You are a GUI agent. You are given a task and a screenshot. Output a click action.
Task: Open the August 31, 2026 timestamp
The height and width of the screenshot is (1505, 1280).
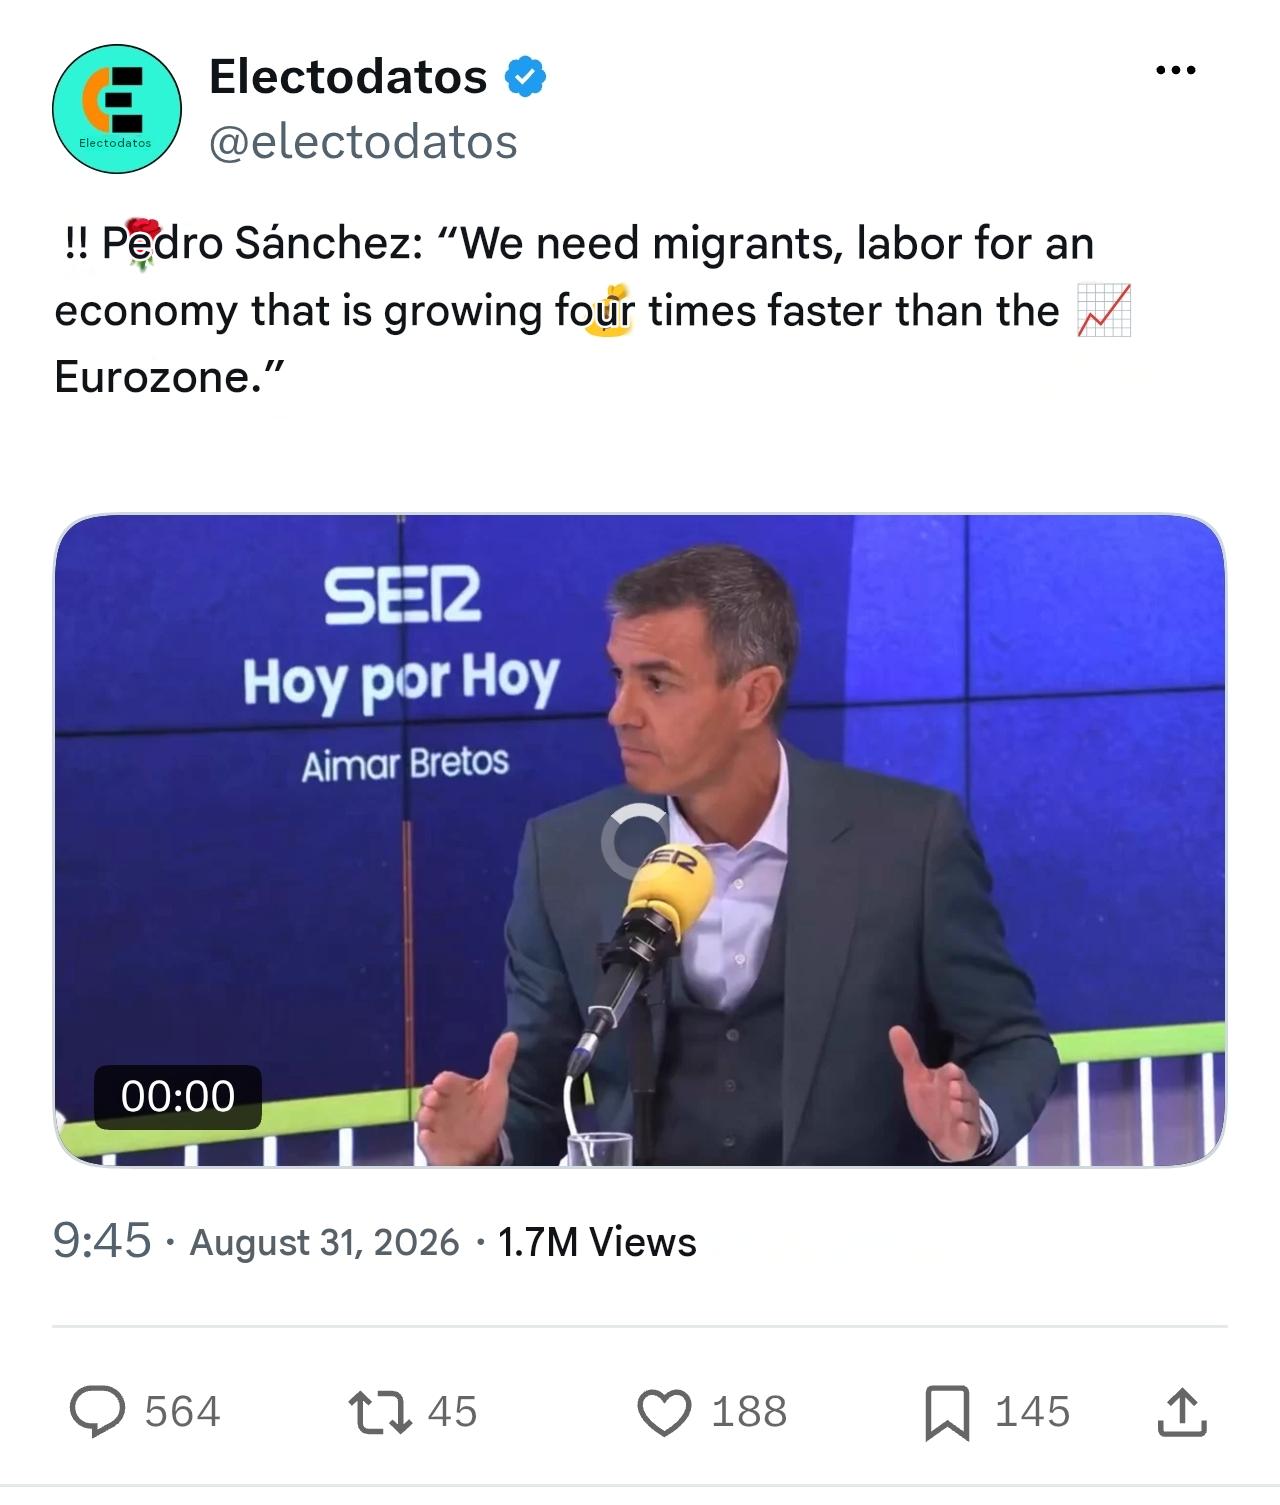pos(324,1242)
